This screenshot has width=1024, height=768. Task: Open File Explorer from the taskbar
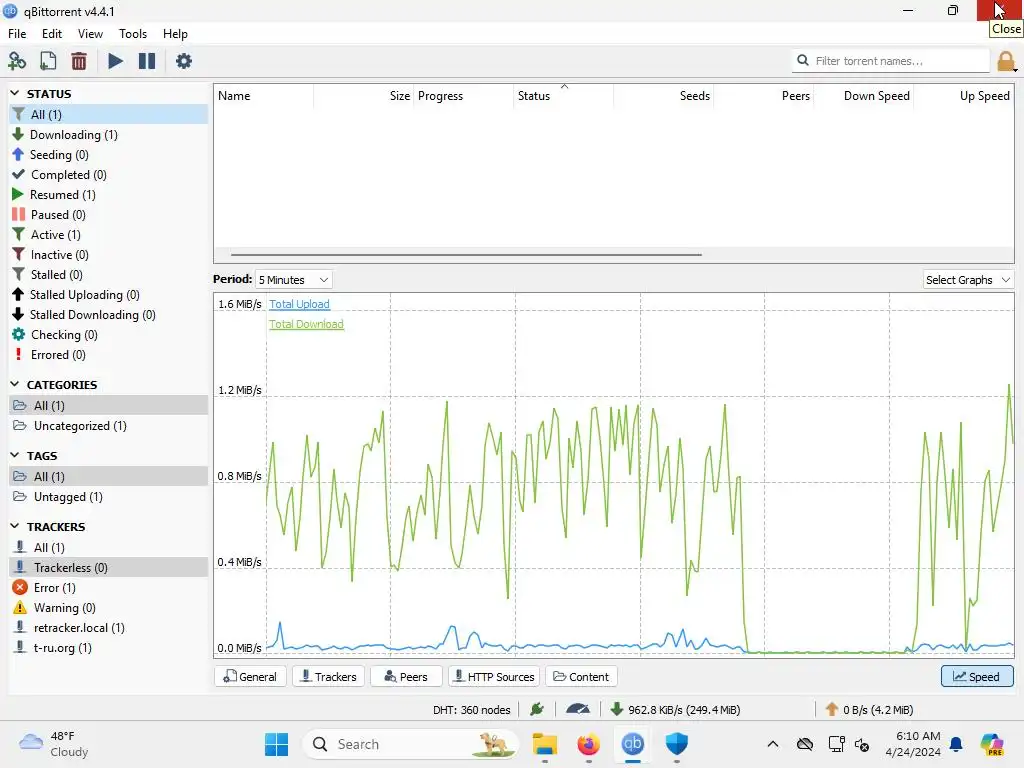click(x=544, y=744)
